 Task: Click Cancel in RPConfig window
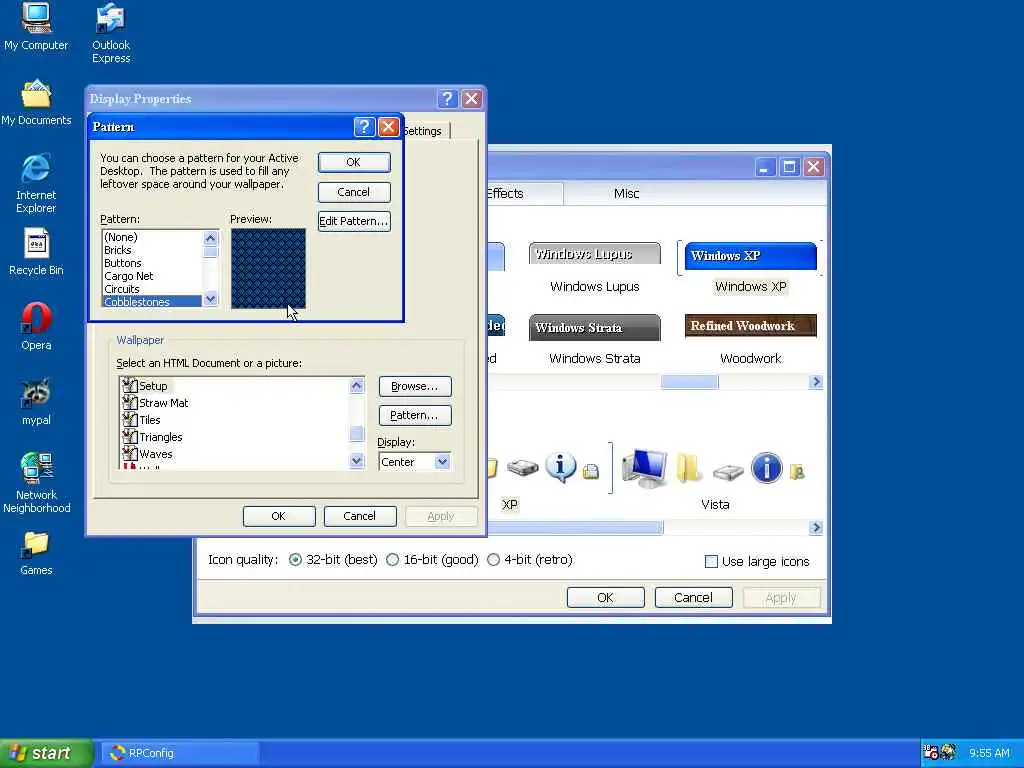click(x=693, y=597)
